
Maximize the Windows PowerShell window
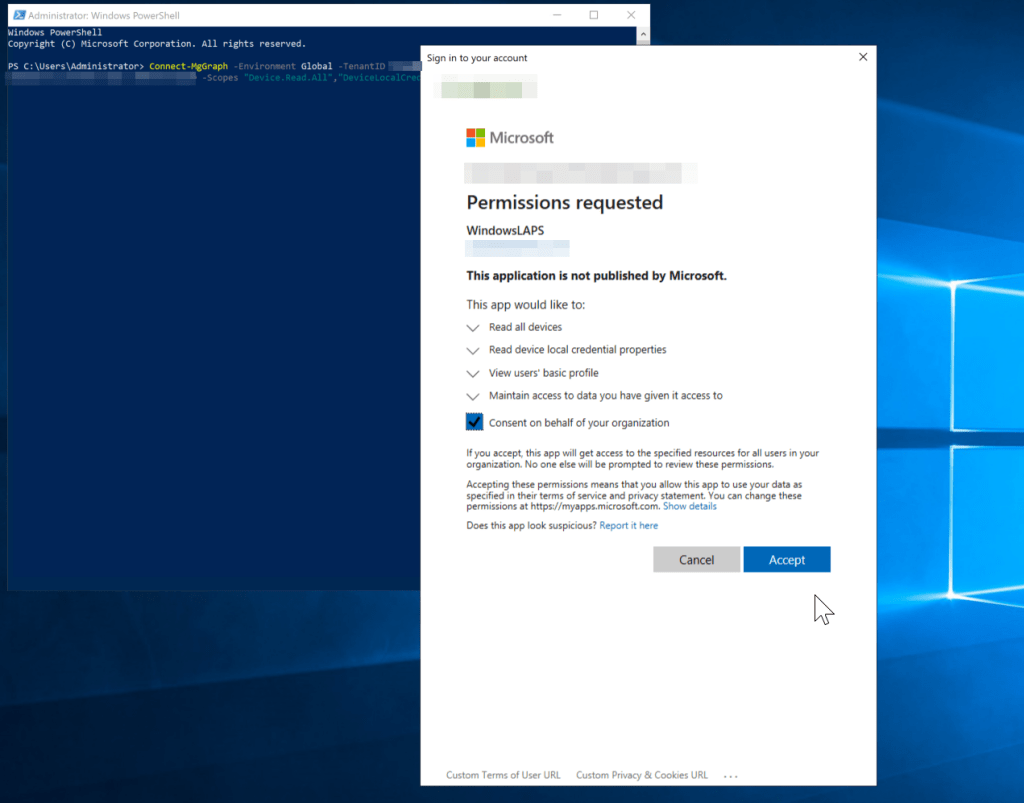click(594, 15)
